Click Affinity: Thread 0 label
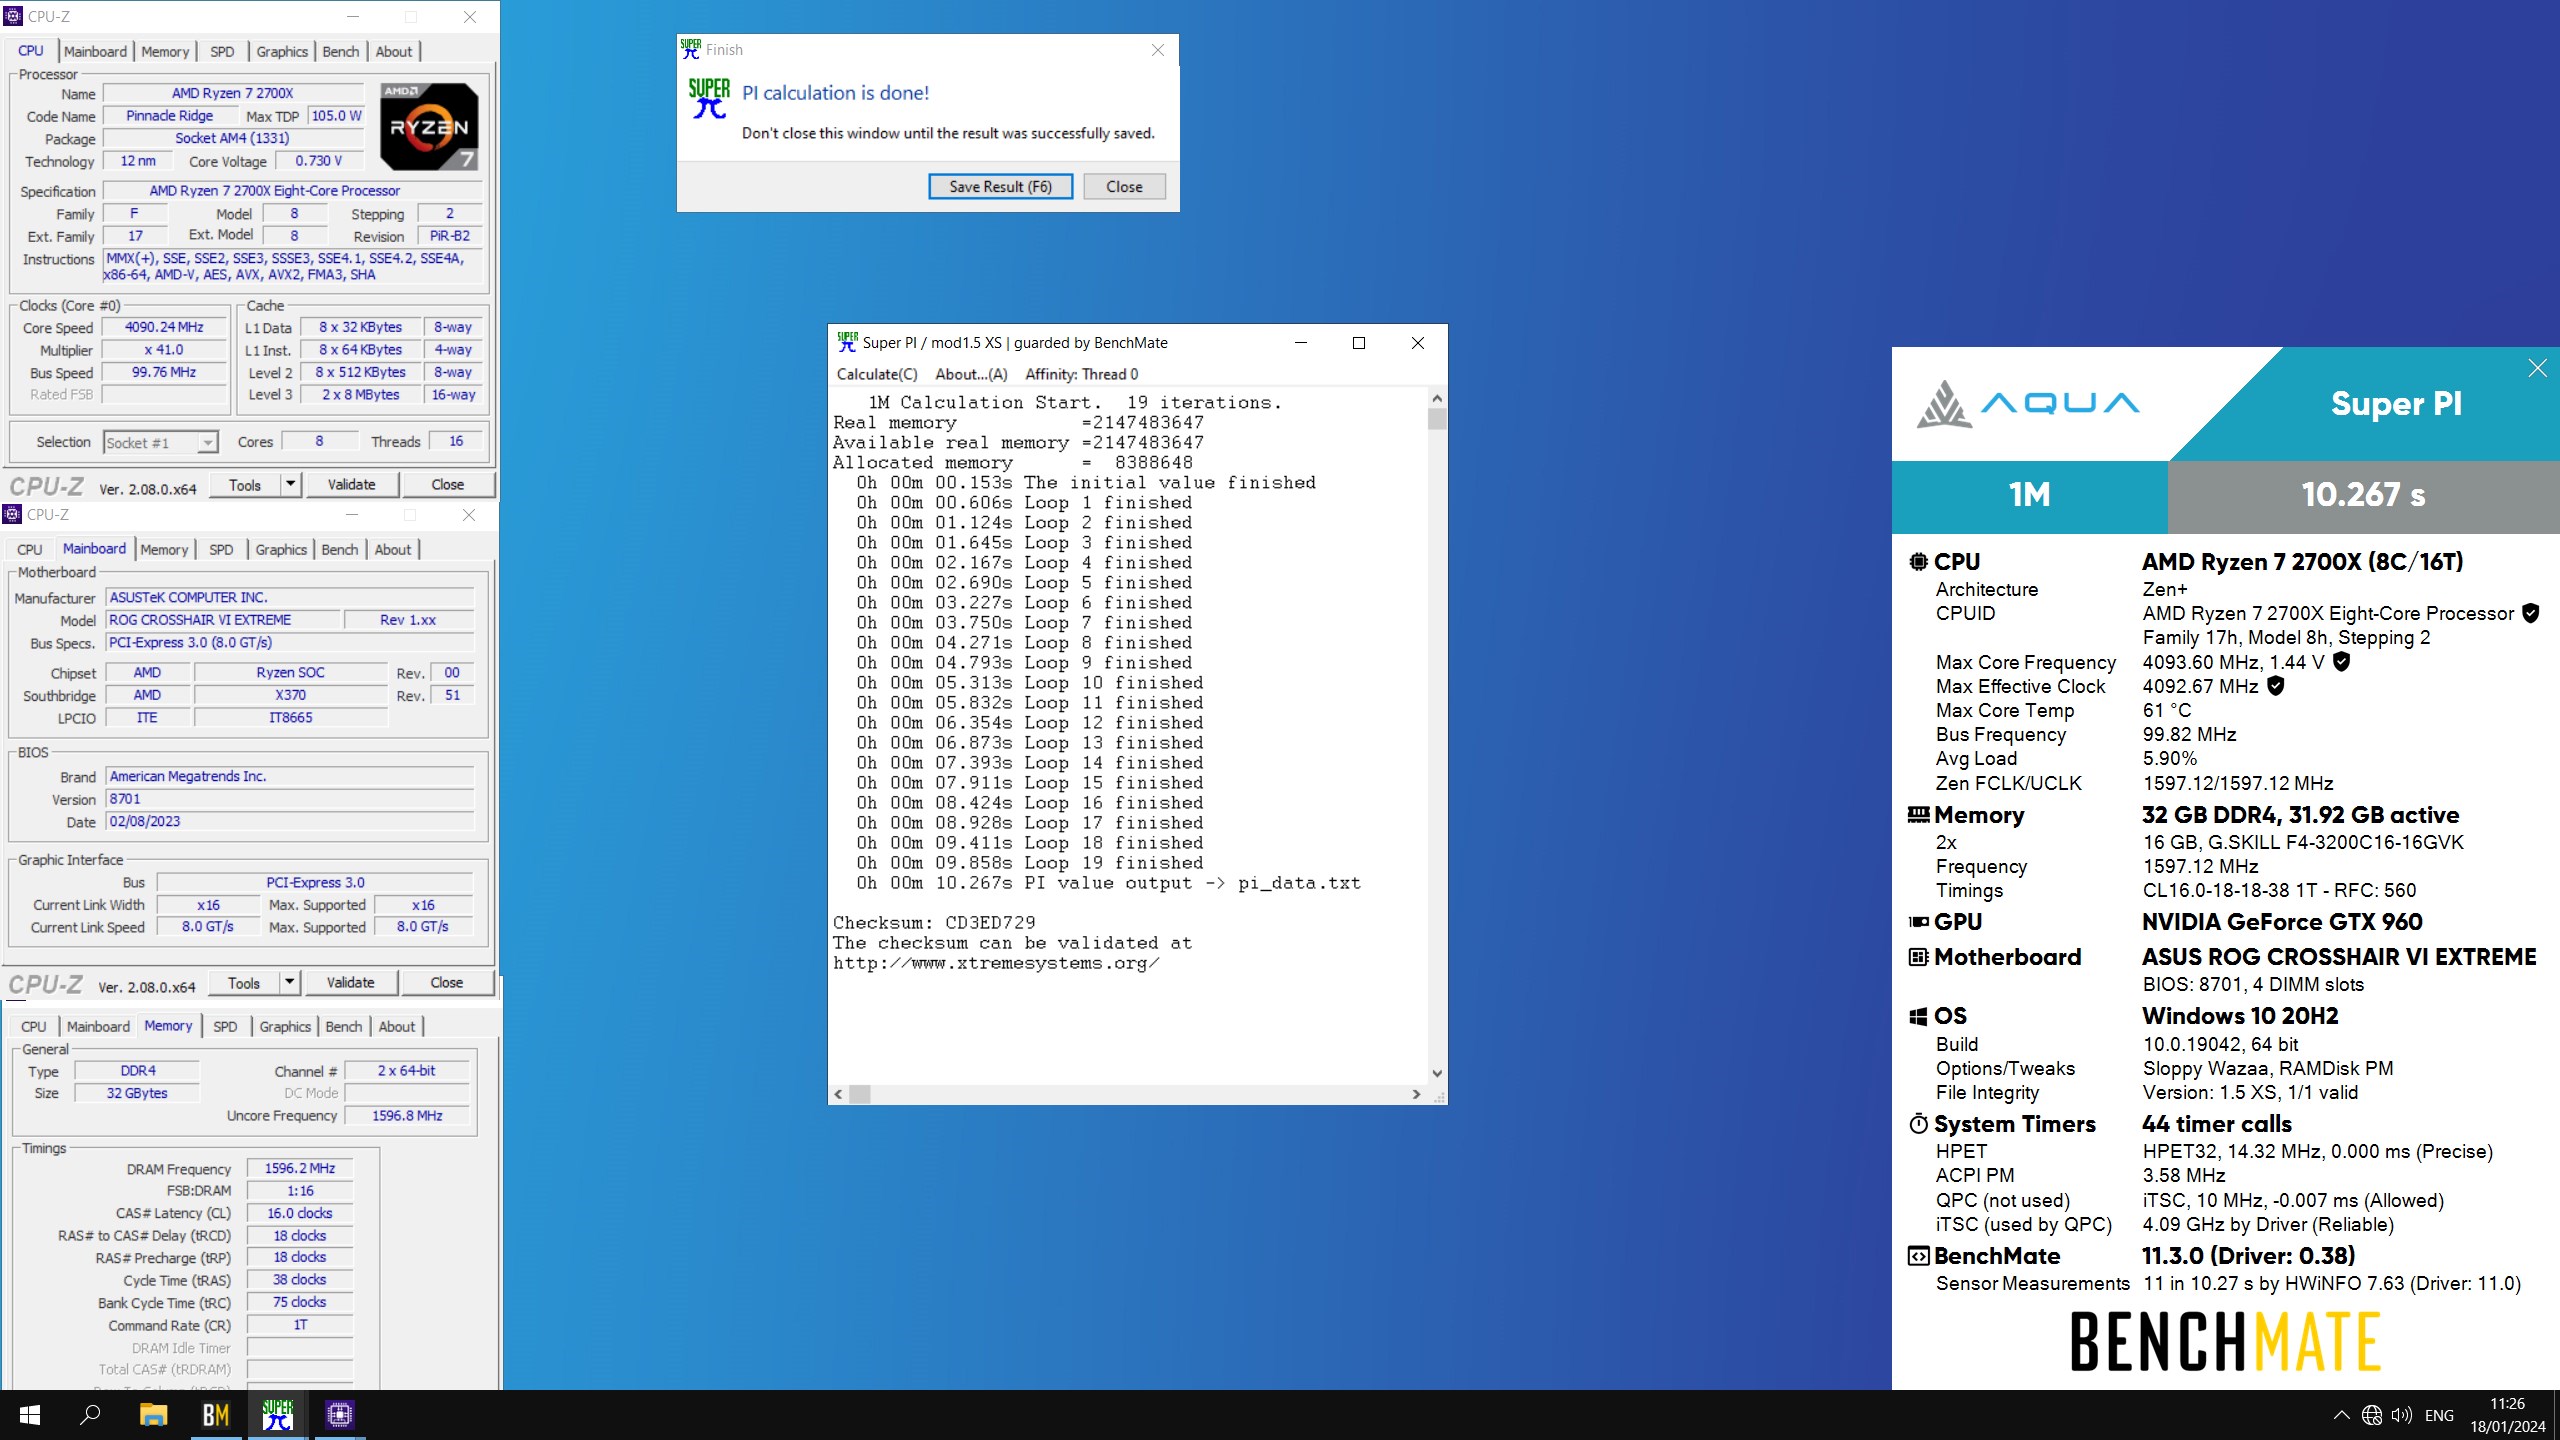 (x=1081, y=374)
